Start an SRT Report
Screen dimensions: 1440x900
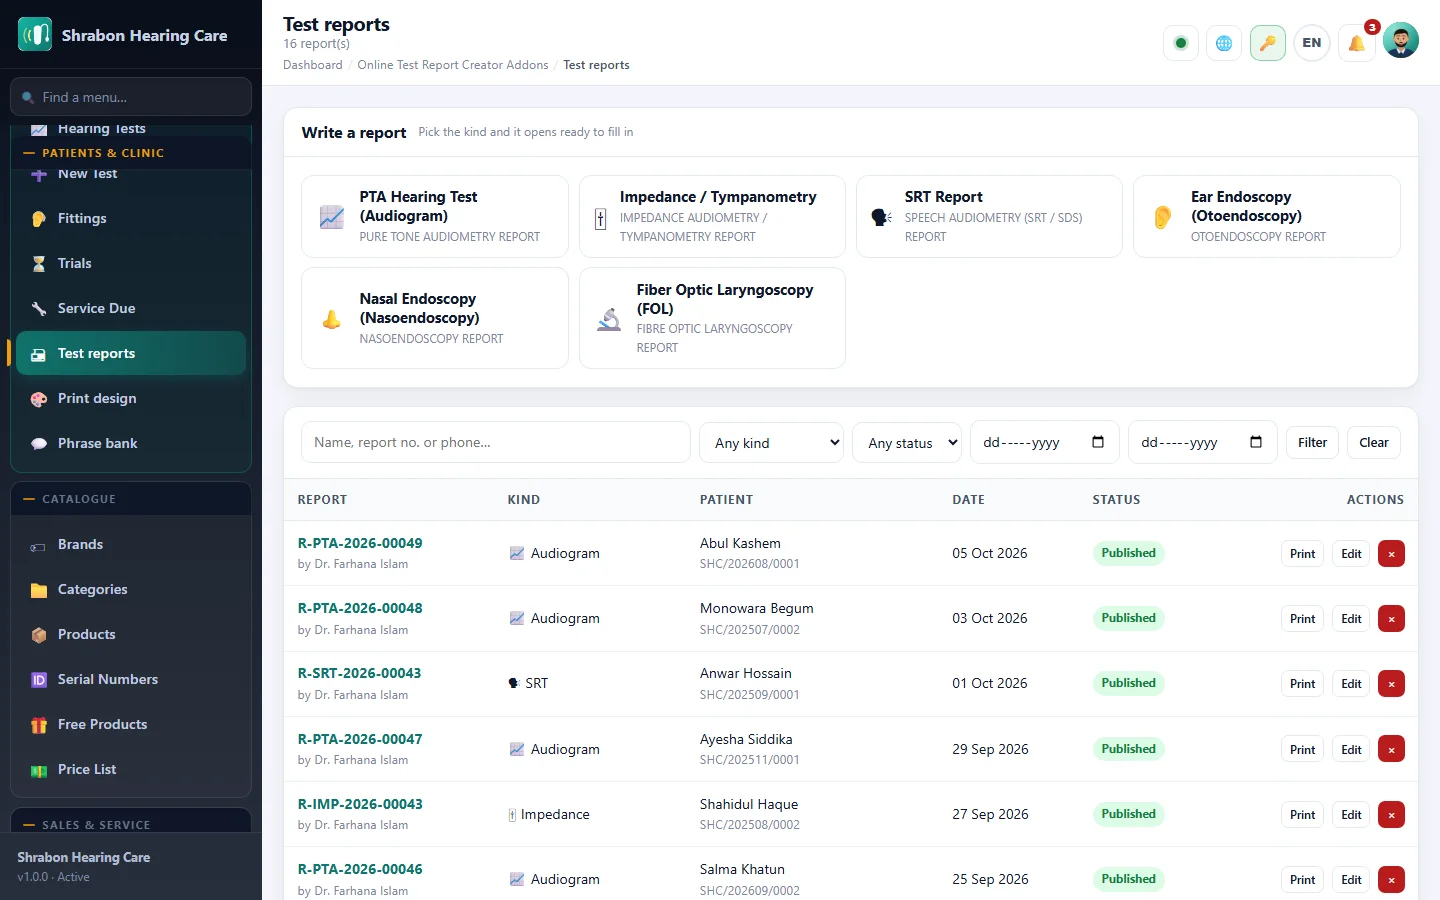click(x=989, y=216)
